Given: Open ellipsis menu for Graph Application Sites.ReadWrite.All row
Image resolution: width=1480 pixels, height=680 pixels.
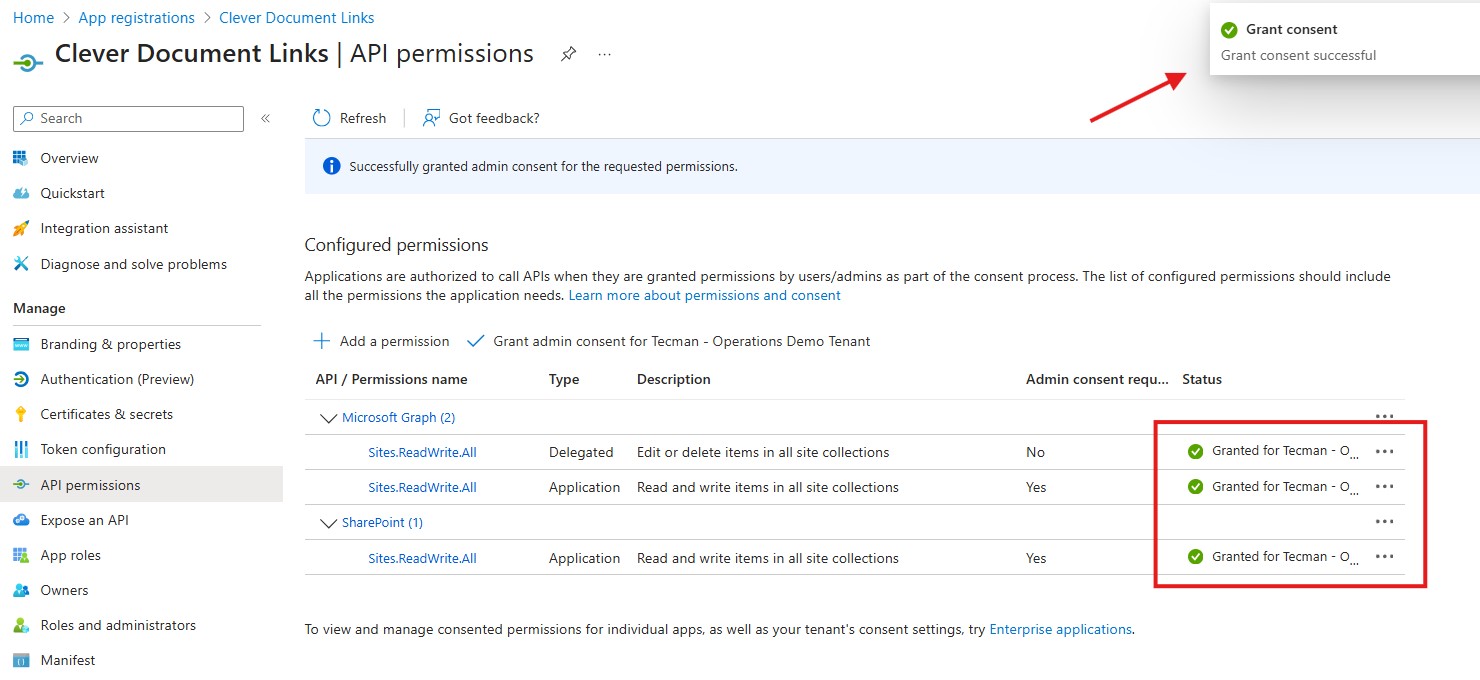Looking at the screenshot, I should (x=1384, y=486).
